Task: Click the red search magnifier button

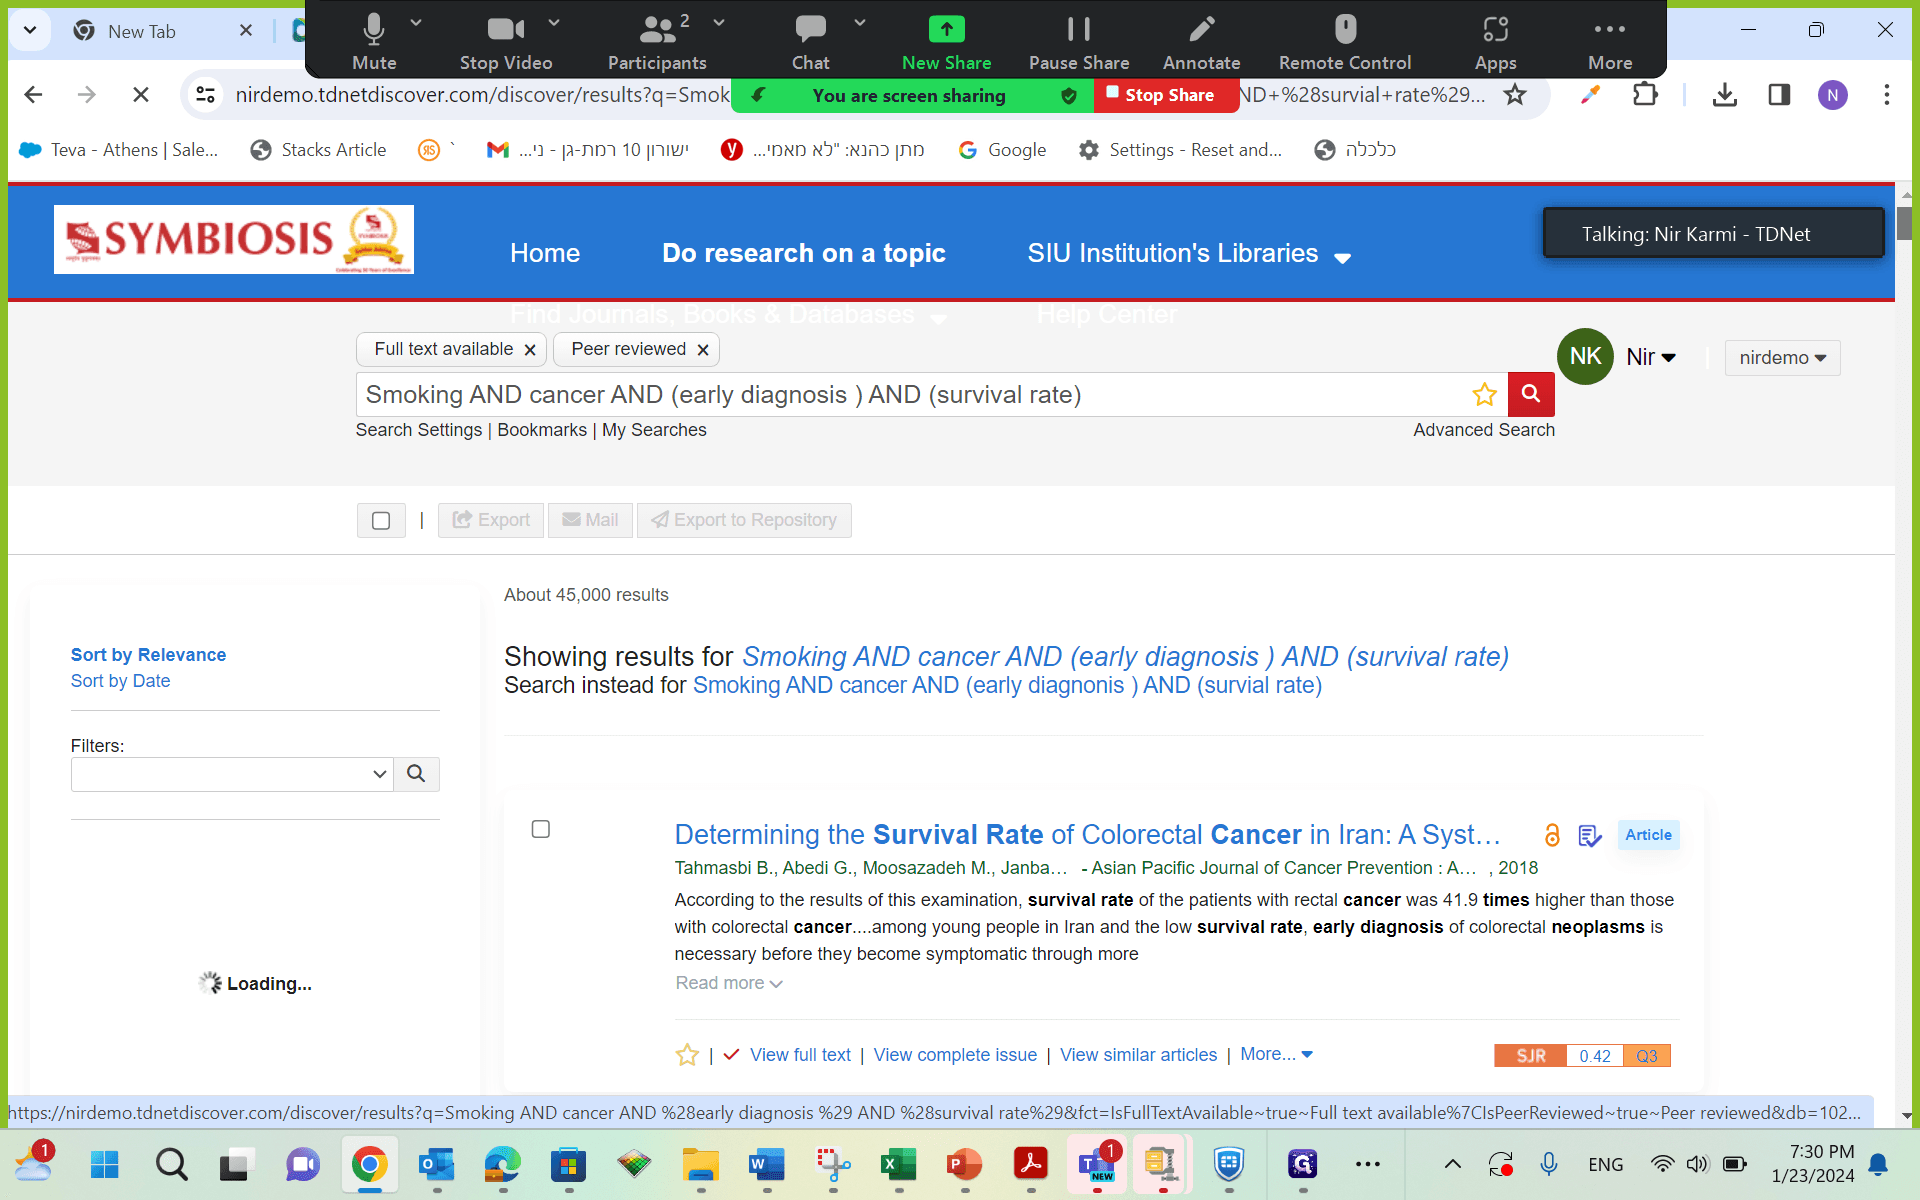Action: tap(1531, 394)
